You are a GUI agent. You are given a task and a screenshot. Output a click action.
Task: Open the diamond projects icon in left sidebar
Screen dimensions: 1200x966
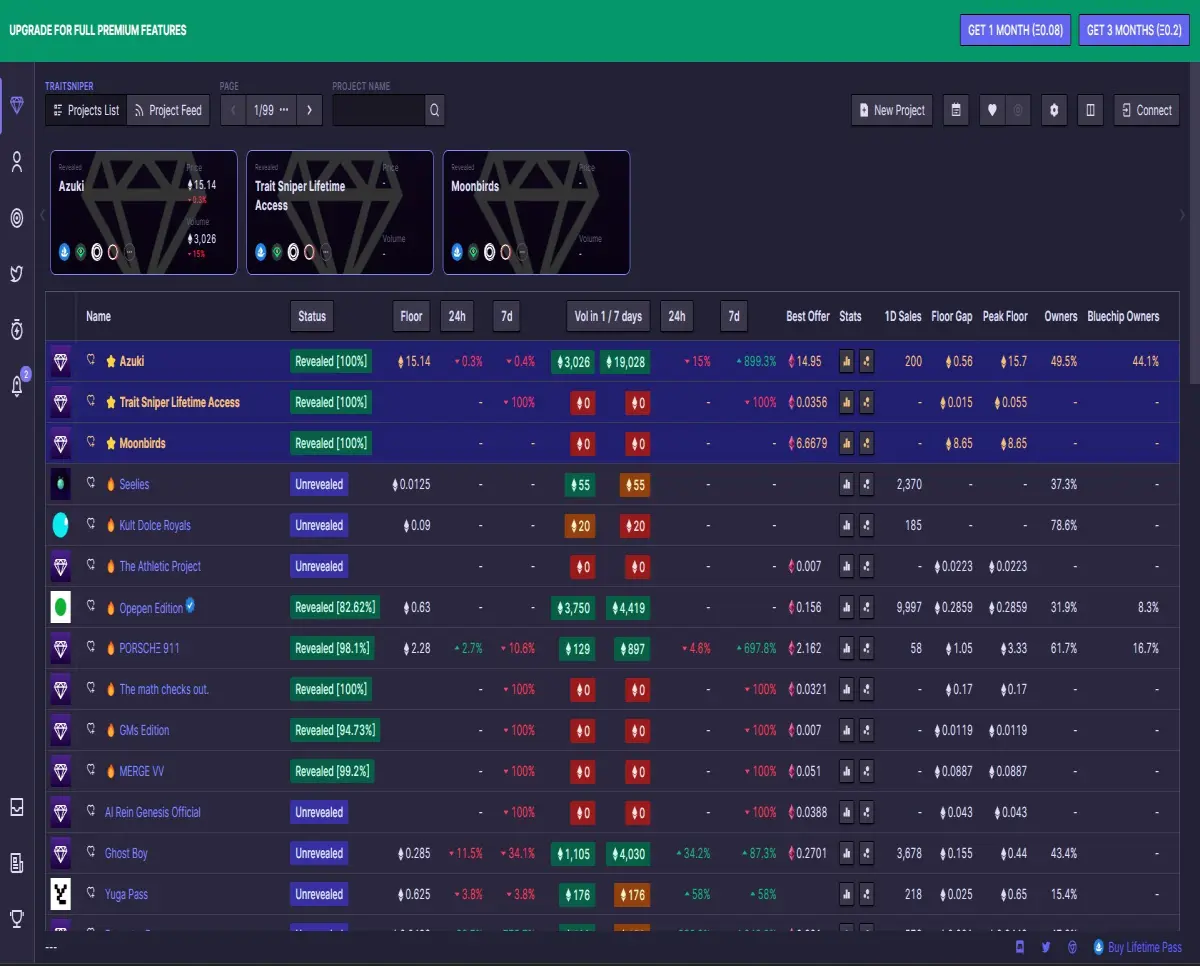click(17, 106)
